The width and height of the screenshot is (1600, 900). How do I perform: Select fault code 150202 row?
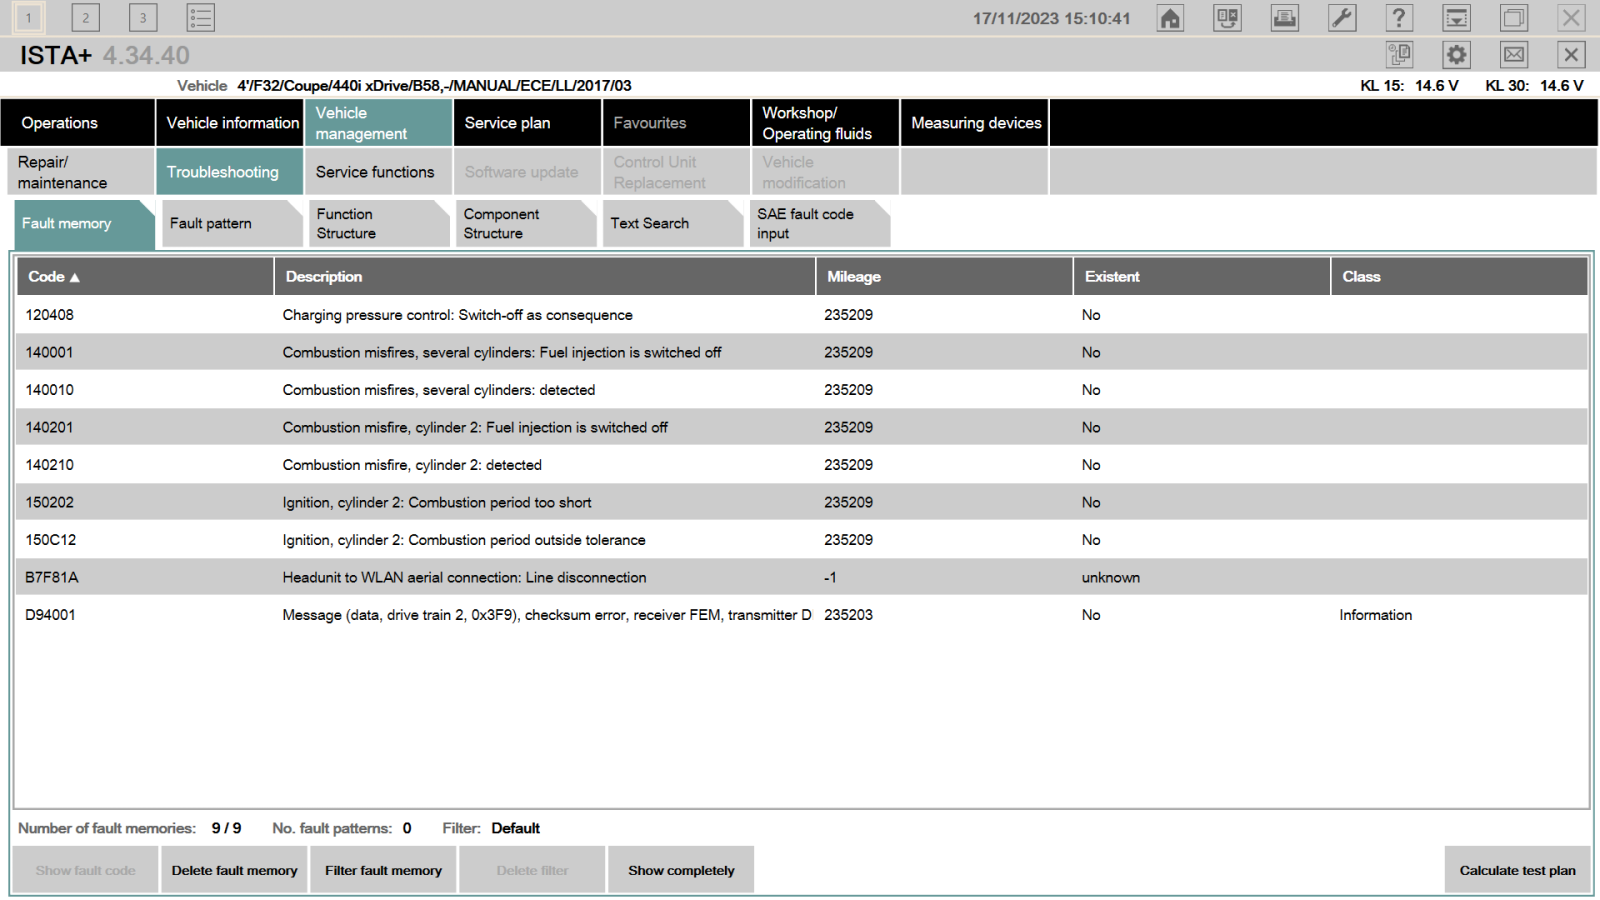tap(802, 502)
